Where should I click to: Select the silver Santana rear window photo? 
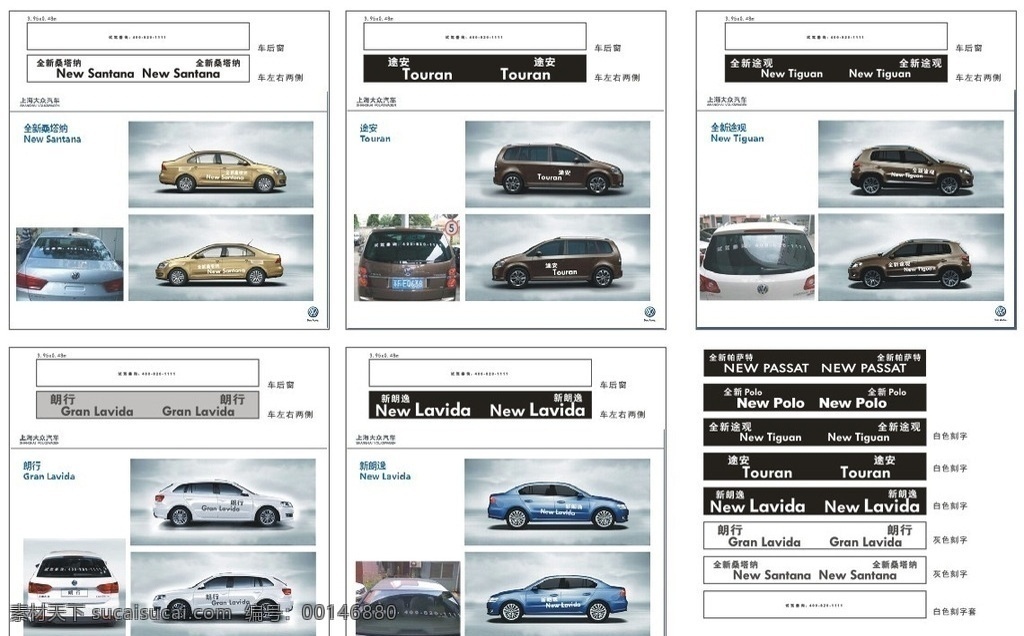point(70,264)
